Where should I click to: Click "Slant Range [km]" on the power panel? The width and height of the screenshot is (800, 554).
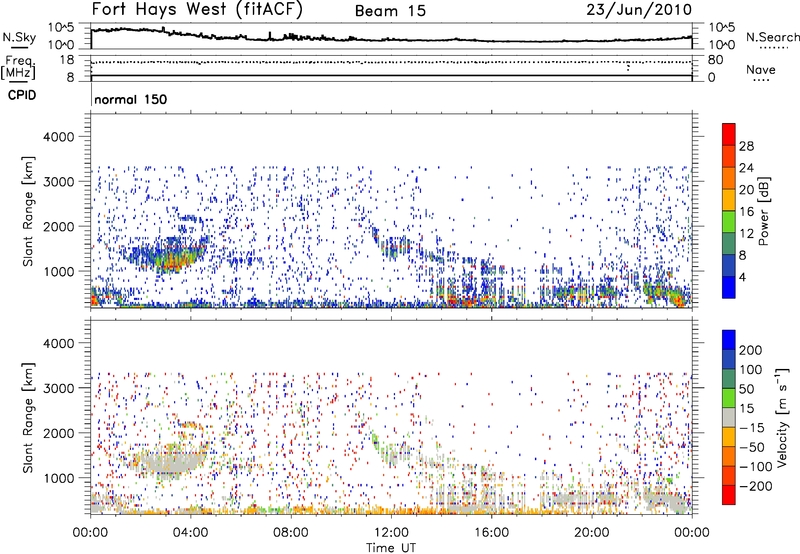pyautogui.click(x=28, y=211)
